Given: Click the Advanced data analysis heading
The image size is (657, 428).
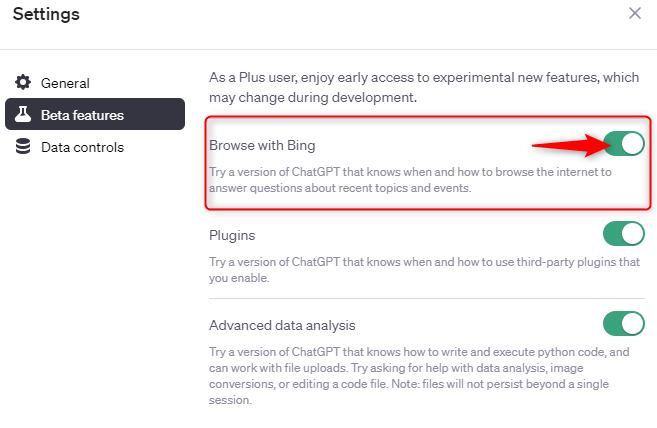Looking at the screenshot, I should click(282, 325).
